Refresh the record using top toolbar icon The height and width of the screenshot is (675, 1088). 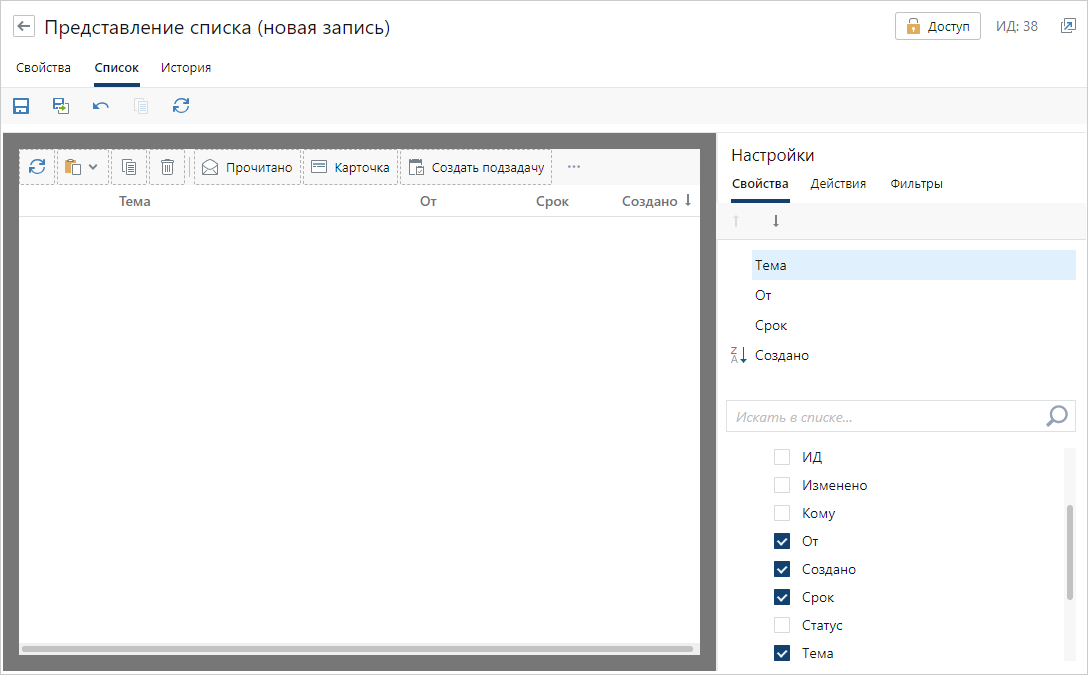(x=181, y=106)
